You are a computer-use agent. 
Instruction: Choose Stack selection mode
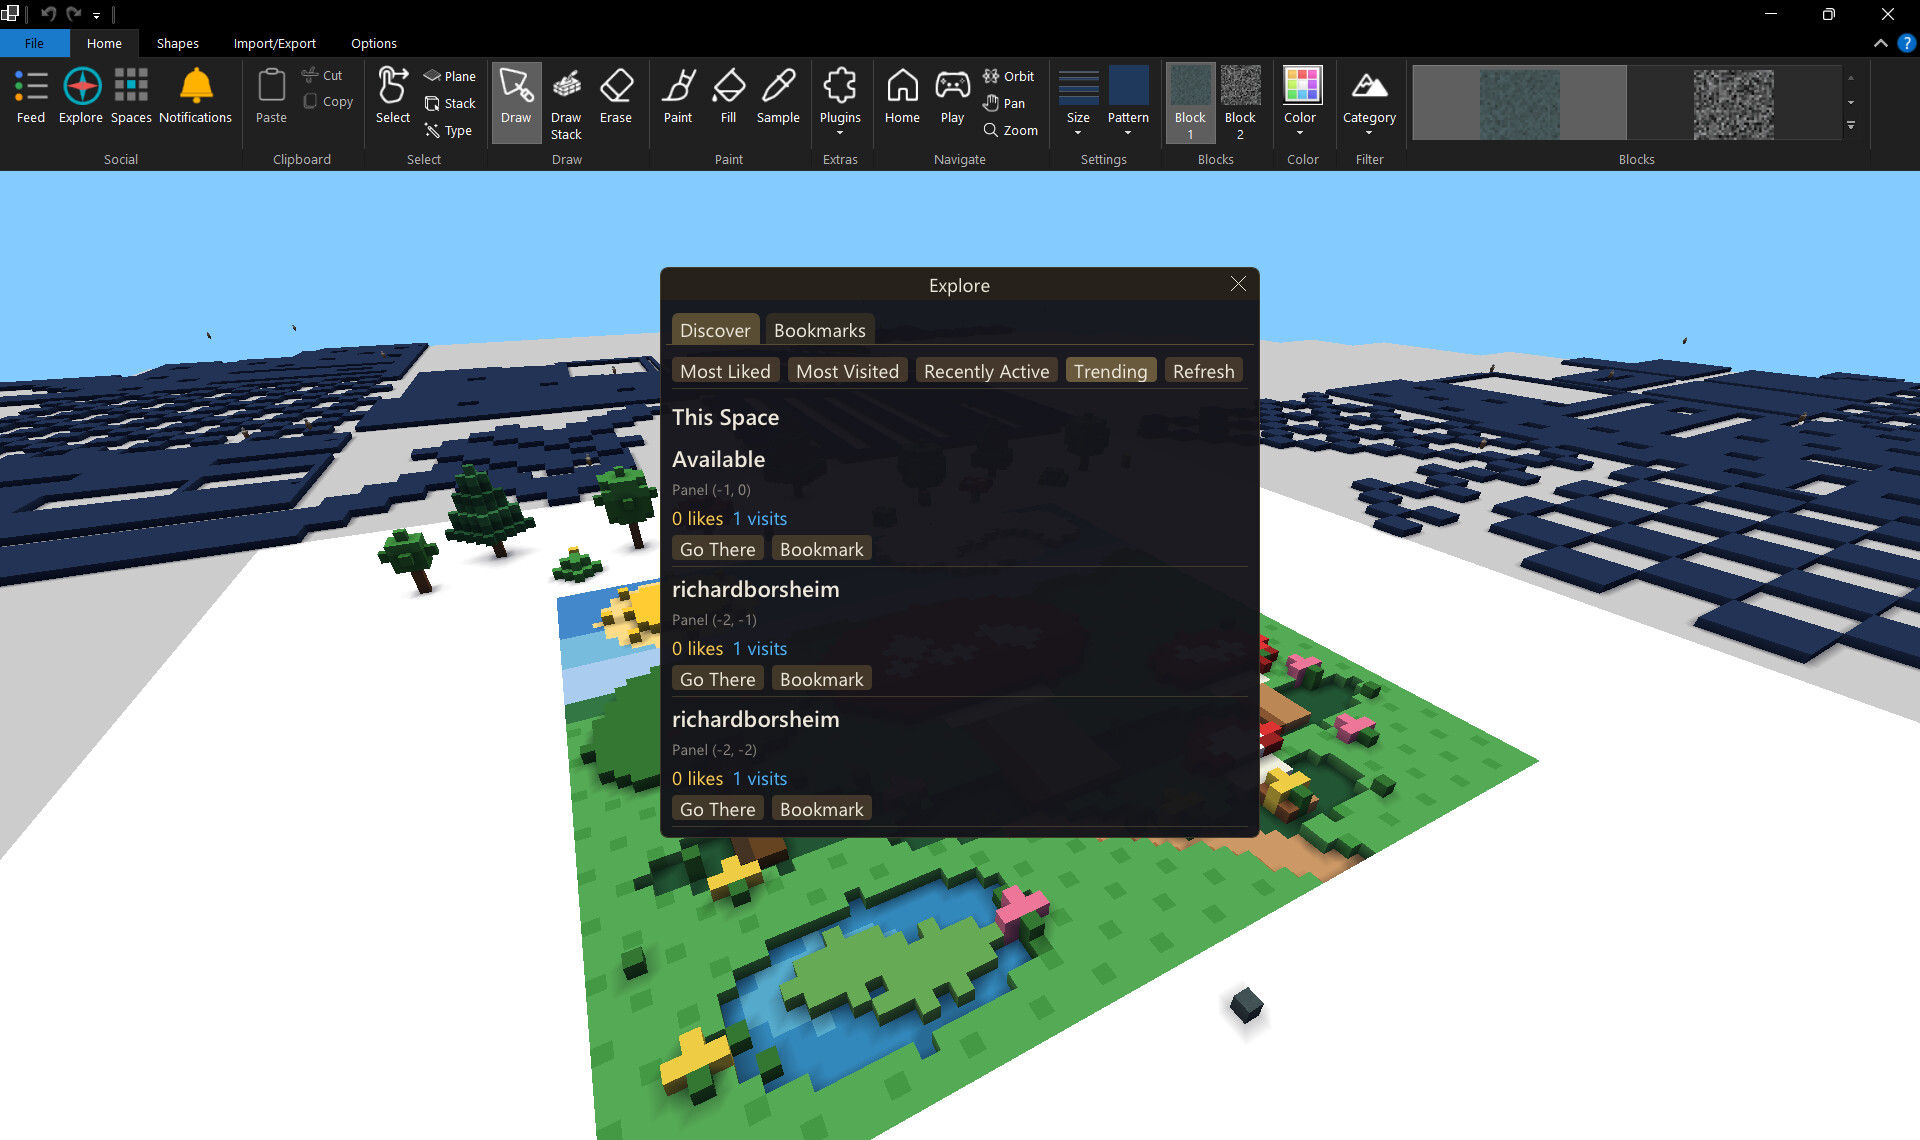coord(450,103)
